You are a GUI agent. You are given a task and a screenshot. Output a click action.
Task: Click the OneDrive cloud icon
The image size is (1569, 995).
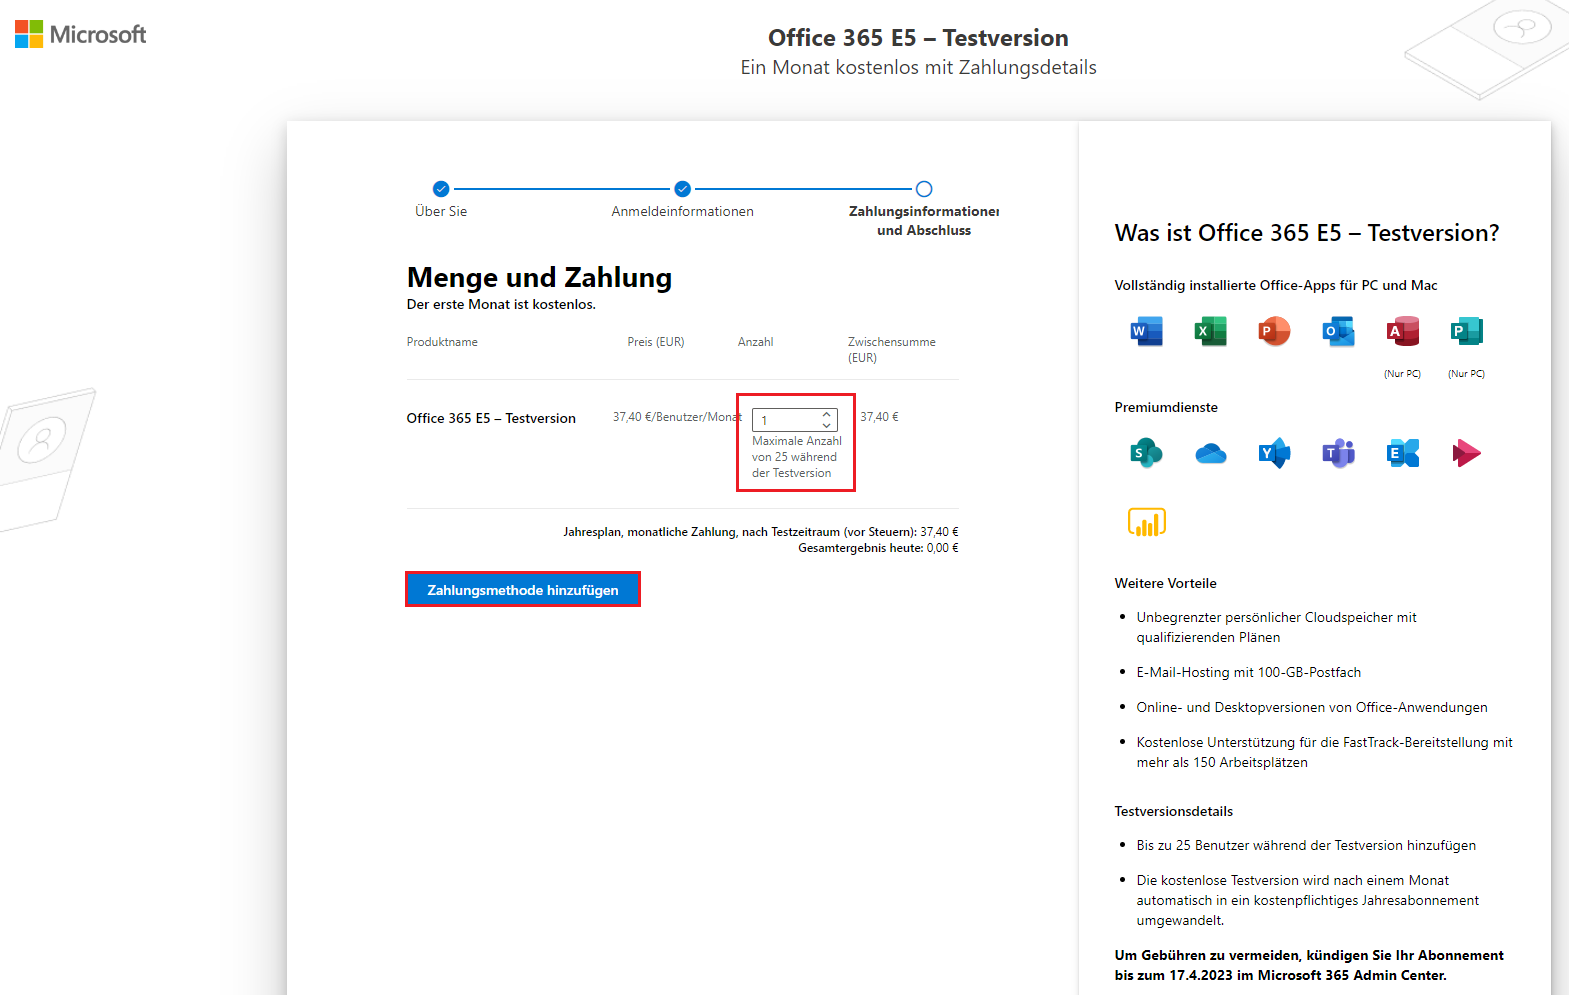click(x=1210, y=454)
